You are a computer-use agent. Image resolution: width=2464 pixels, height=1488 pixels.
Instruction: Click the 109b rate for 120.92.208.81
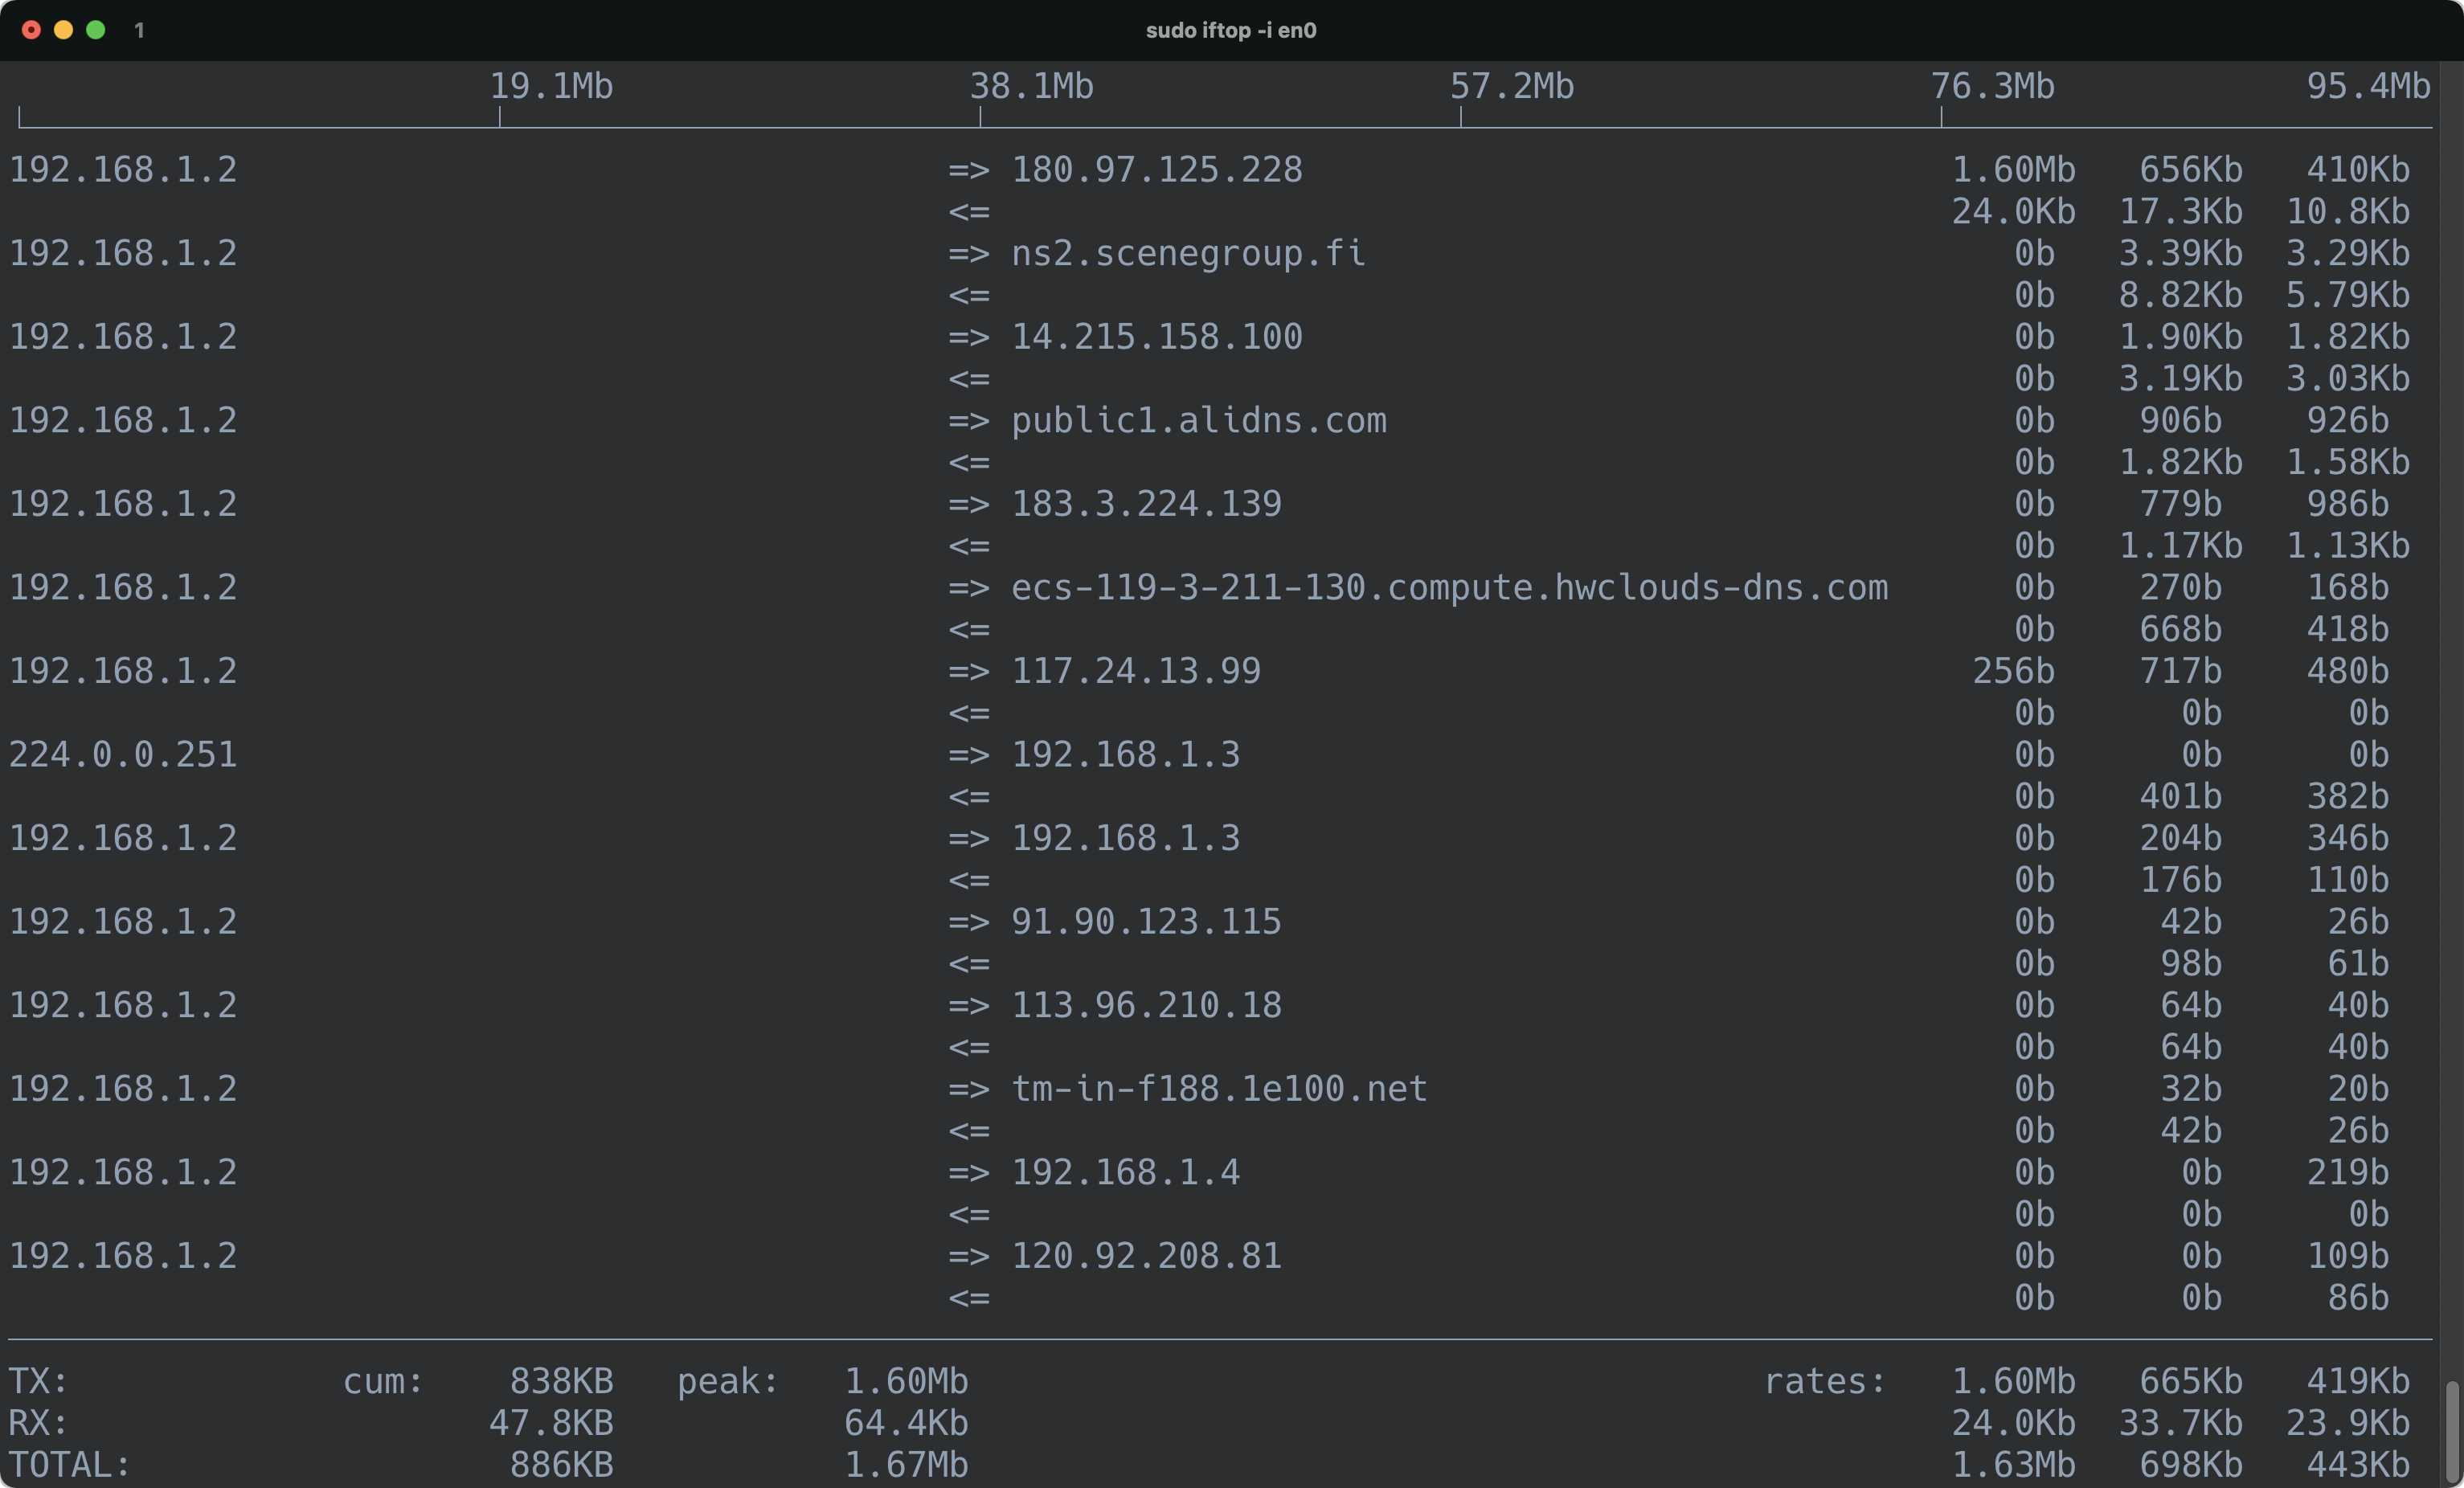[x=2348, y=1256]
